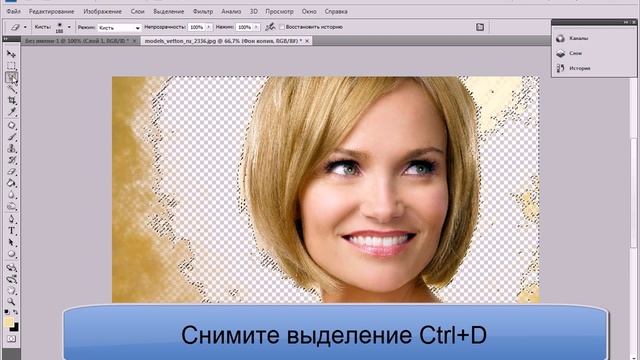Open the Изображение menu
The width and height of the screenshot is (640, 360).
pyautogui.click(x=102, y=11)
